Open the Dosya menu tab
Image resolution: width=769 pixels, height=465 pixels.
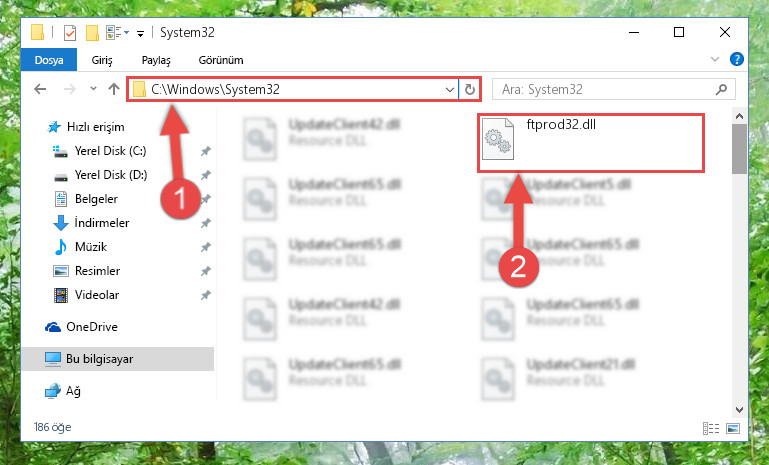point(49,60)
